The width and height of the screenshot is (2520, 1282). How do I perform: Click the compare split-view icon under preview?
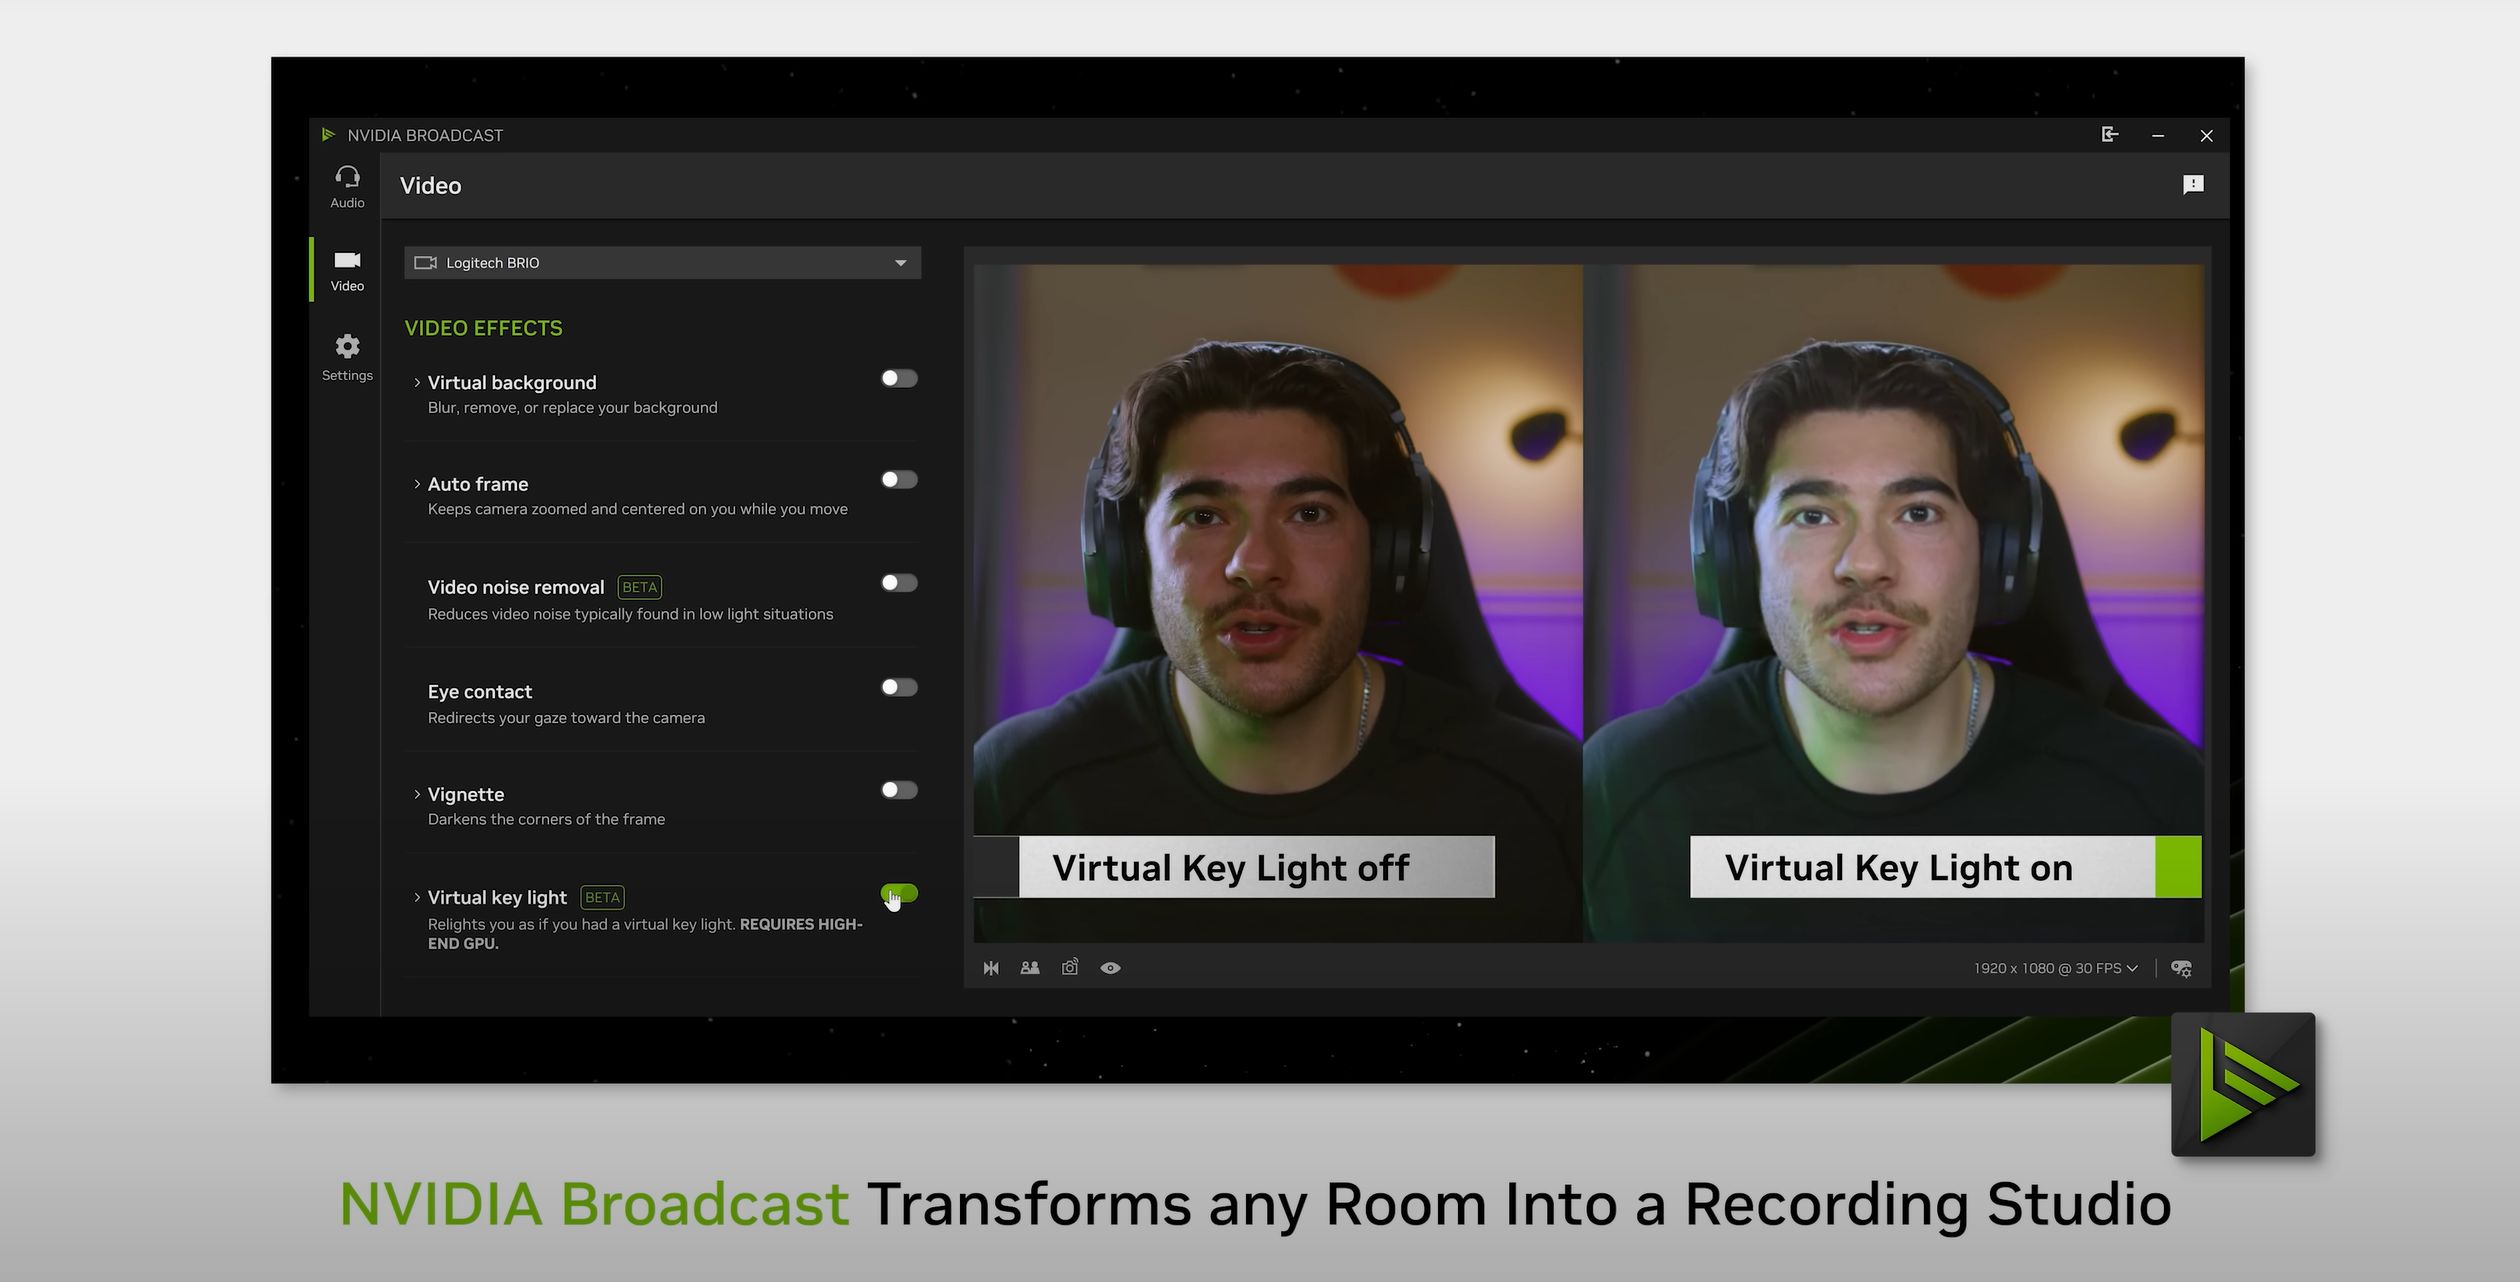(991, 968)
